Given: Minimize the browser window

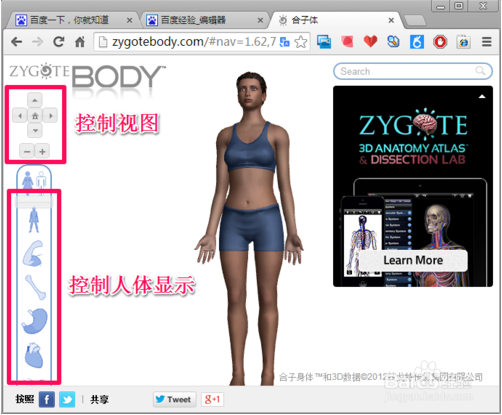Looking at the screenshot, I should [440, 6].
